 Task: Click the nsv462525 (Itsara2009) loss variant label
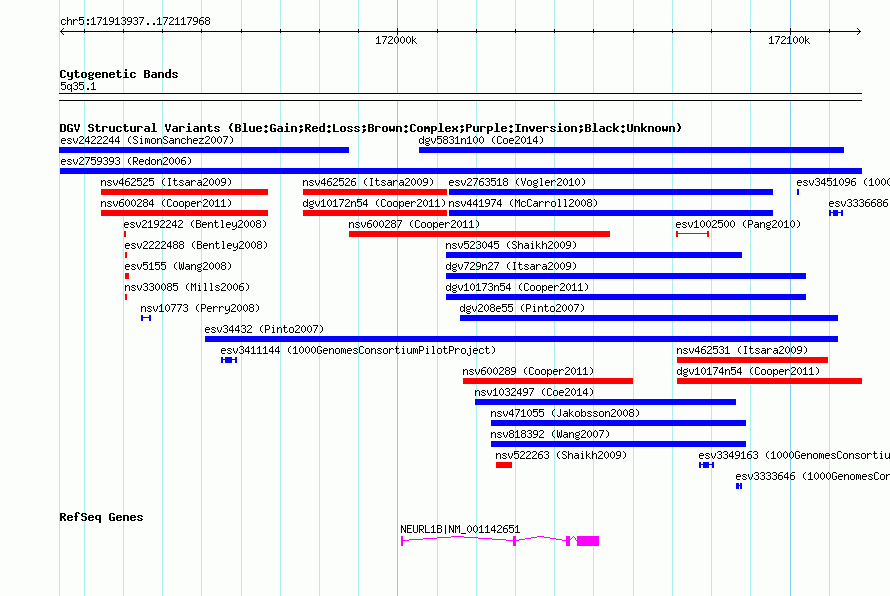point(166,182)
